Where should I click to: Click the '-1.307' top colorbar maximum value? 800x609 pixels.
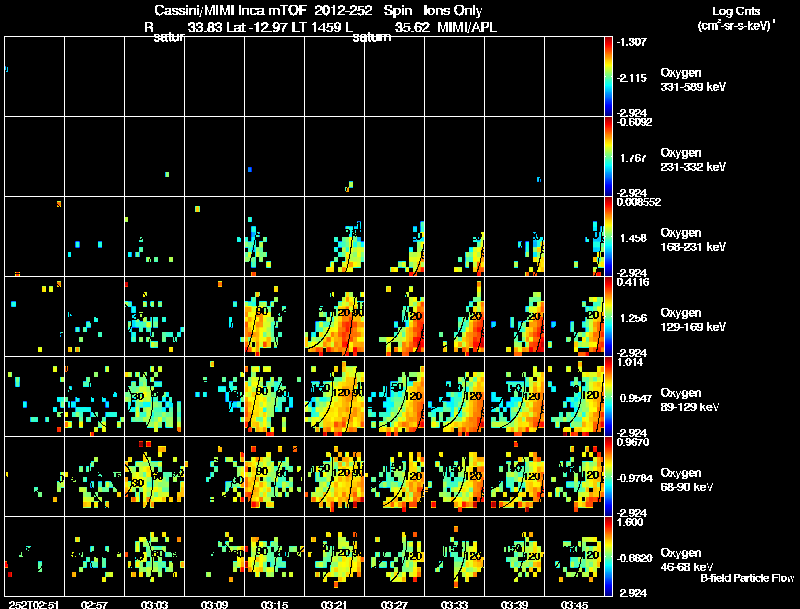point(632,42)
